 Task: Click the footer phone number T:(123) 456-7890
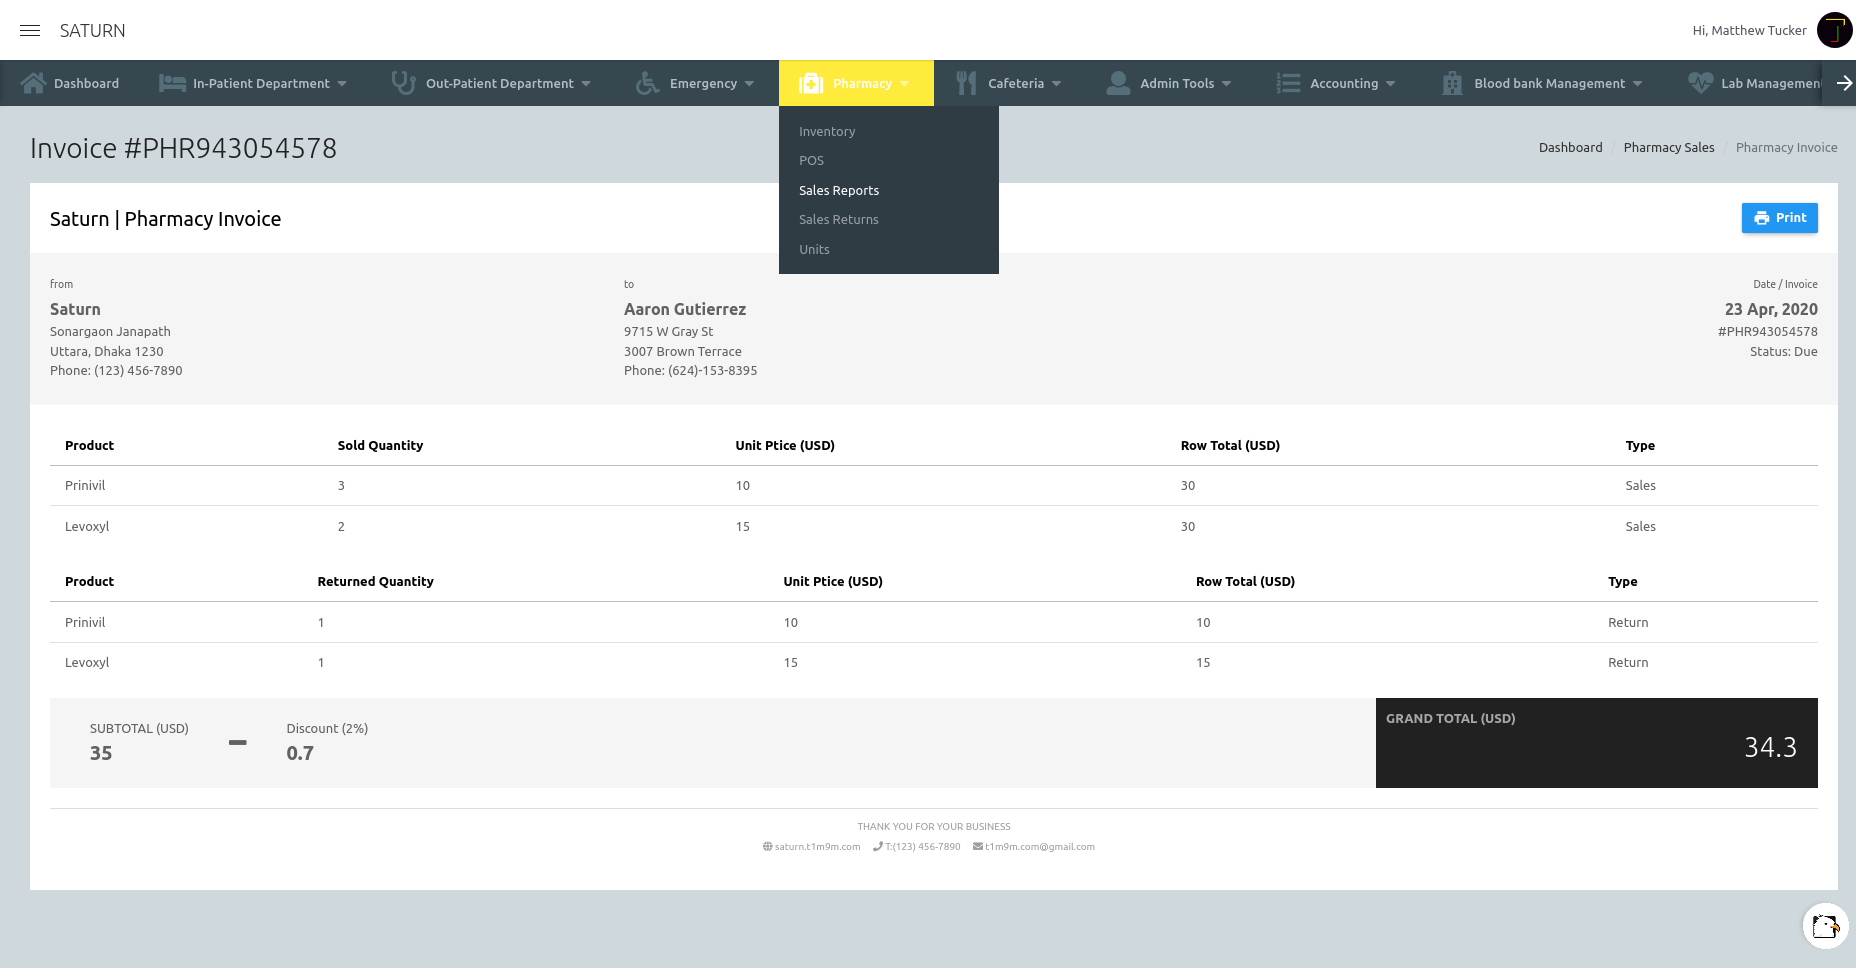pyautogui.click(x=922, y=846)
